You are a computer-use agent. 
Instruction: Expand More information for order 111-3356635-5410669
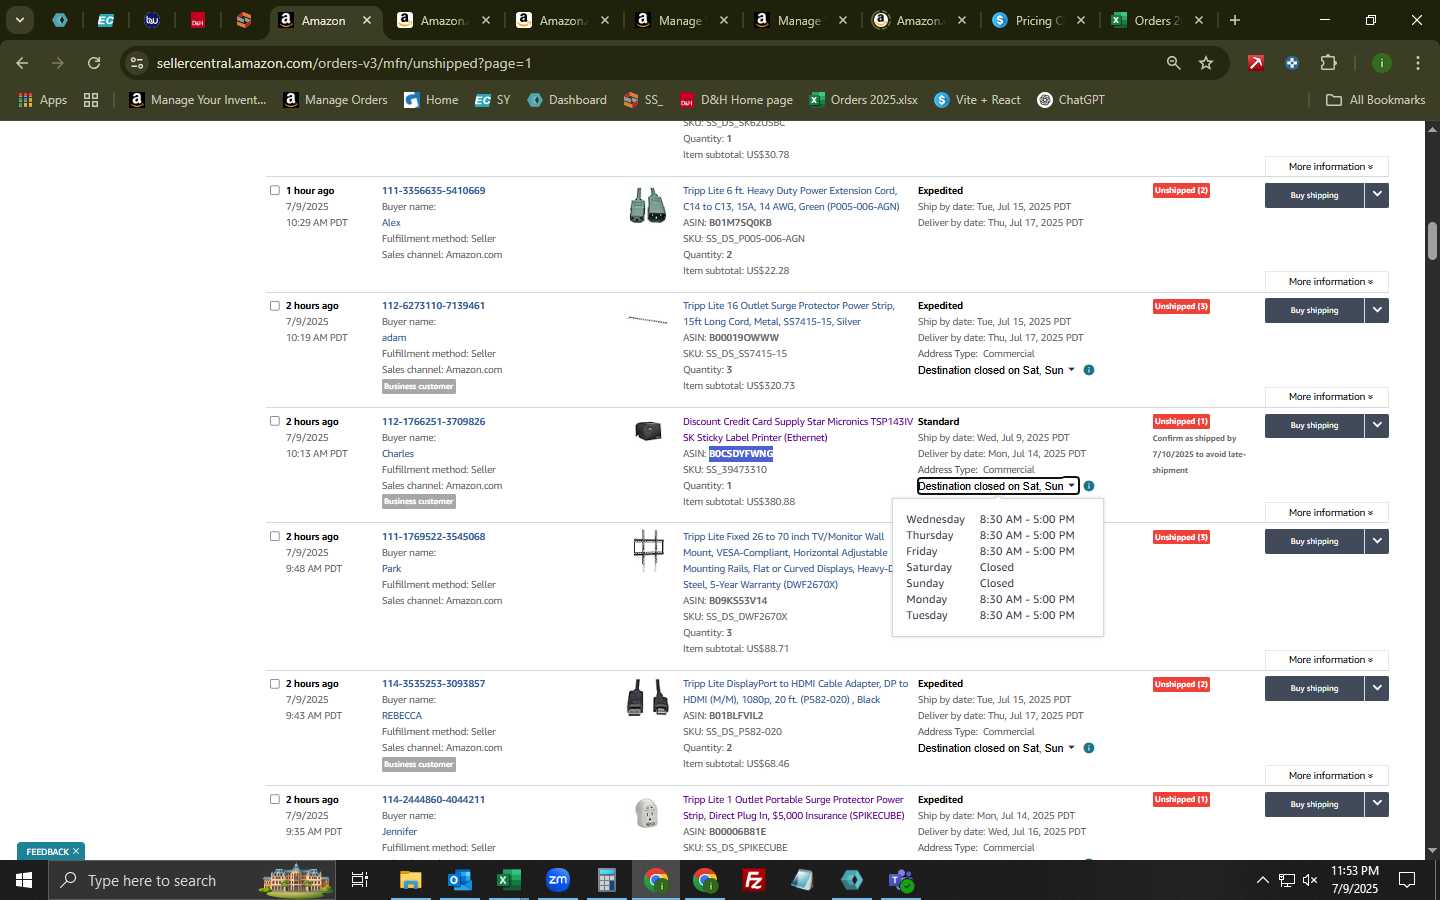tap(1326, 282)
